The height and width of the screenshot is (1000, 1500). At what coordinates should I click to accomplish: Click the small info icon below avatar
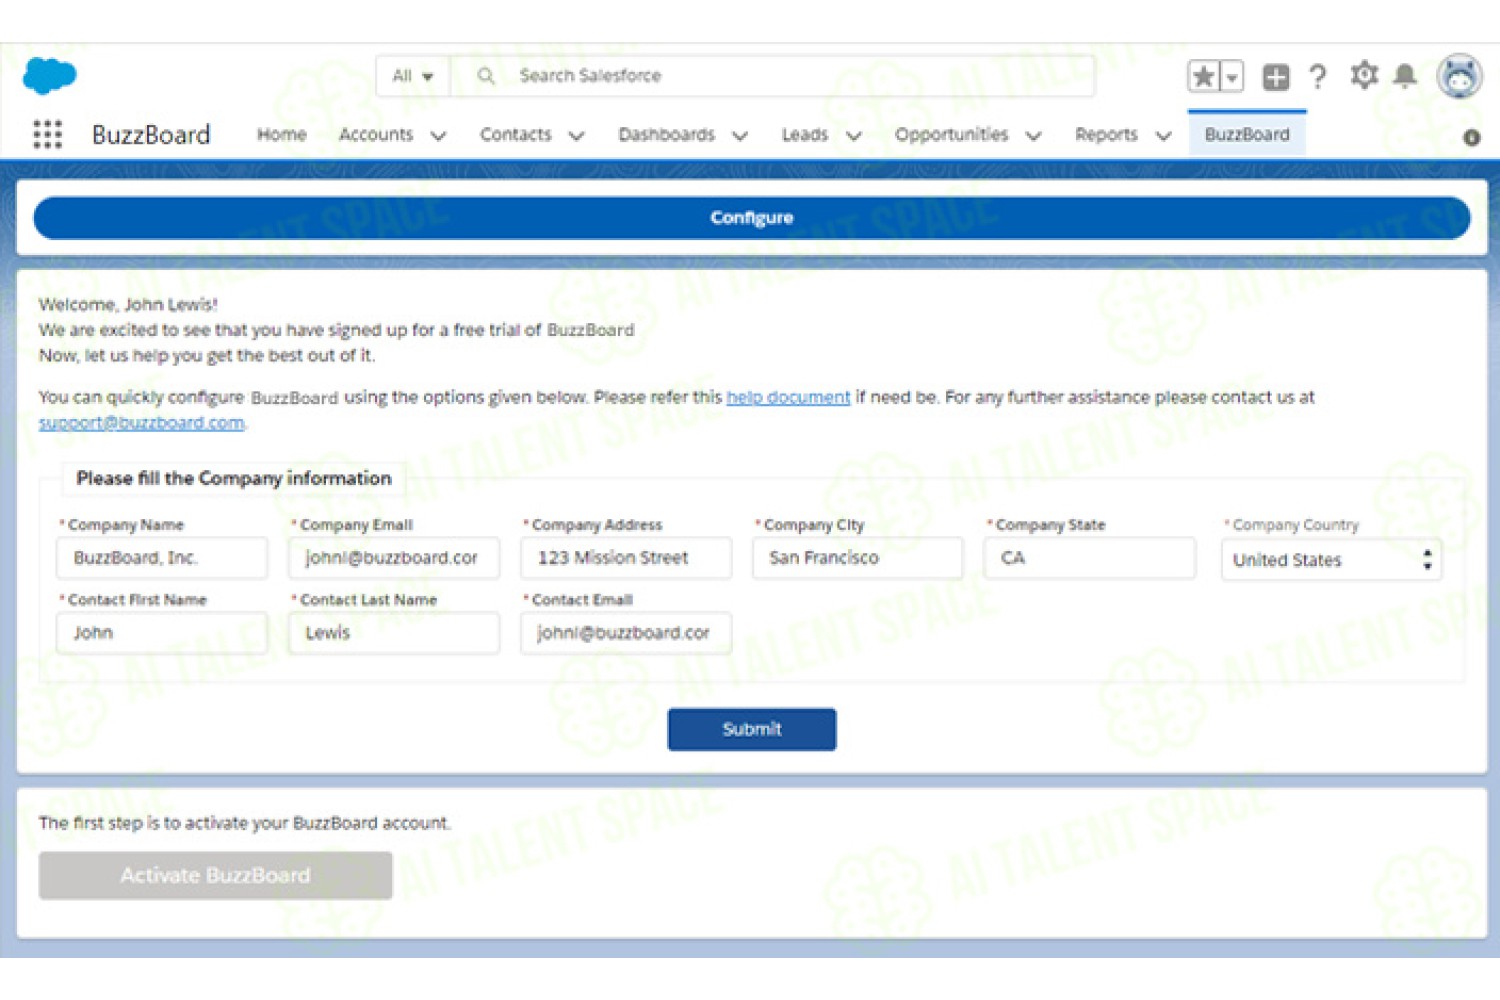1471,138
